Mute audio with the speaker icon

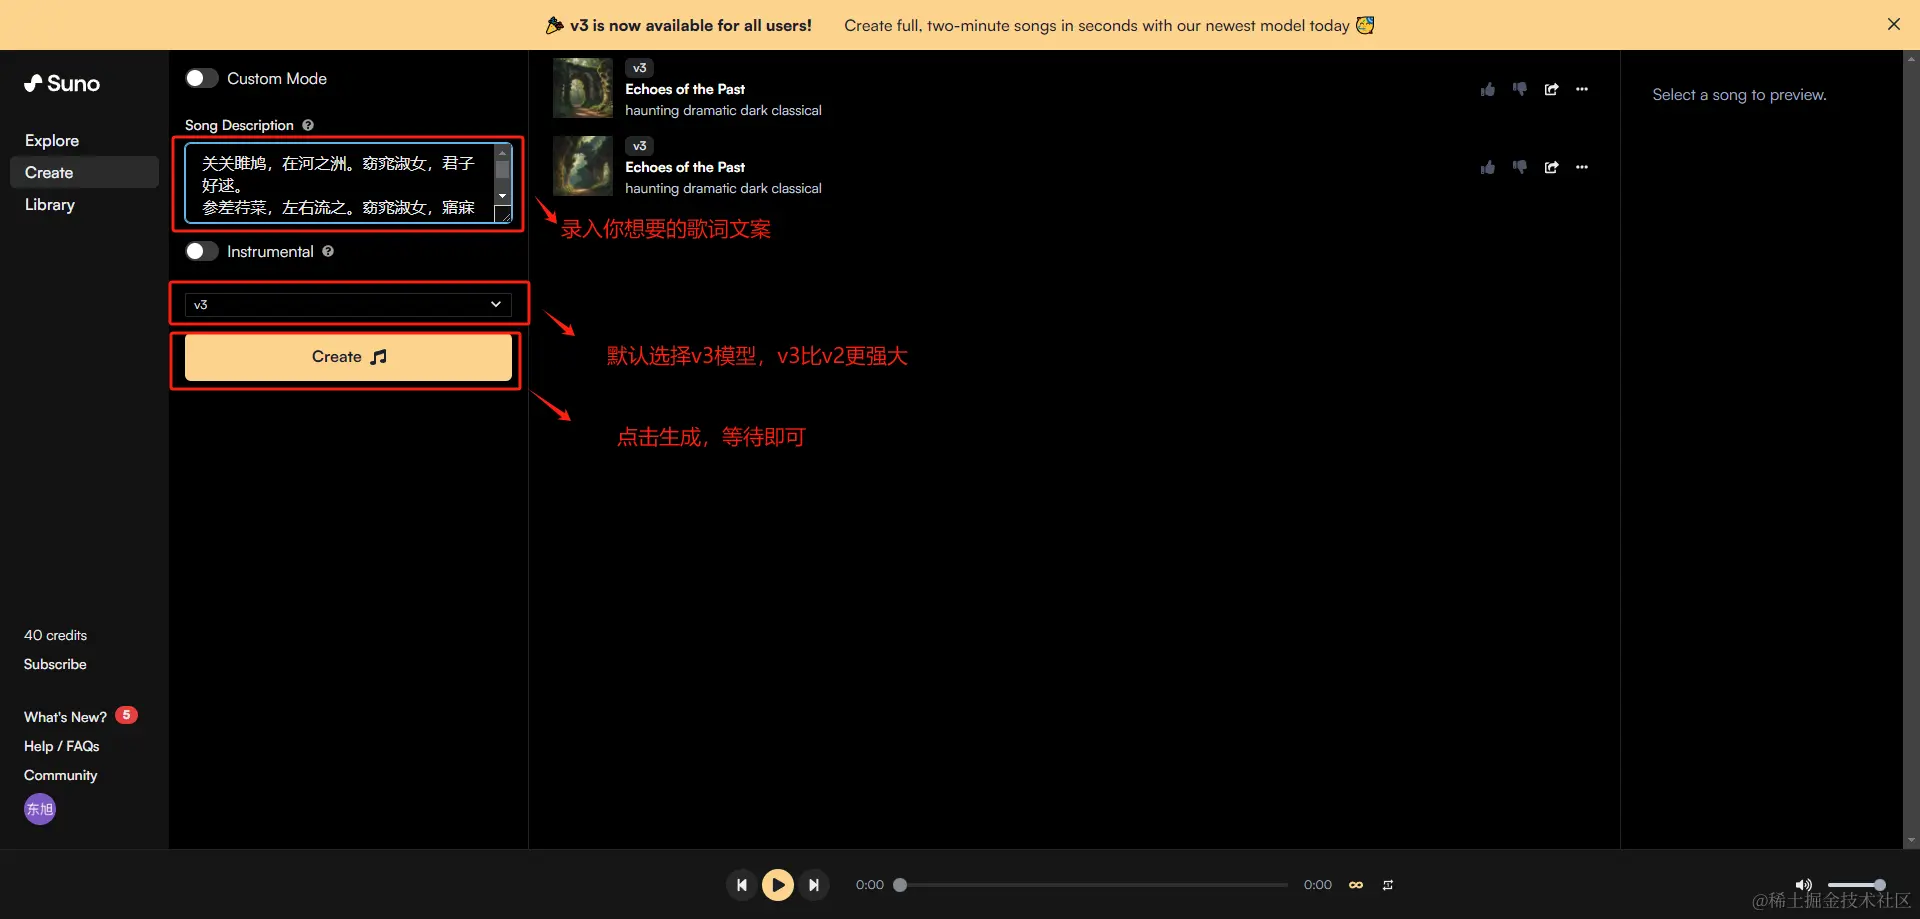(x=1803, y=885)
